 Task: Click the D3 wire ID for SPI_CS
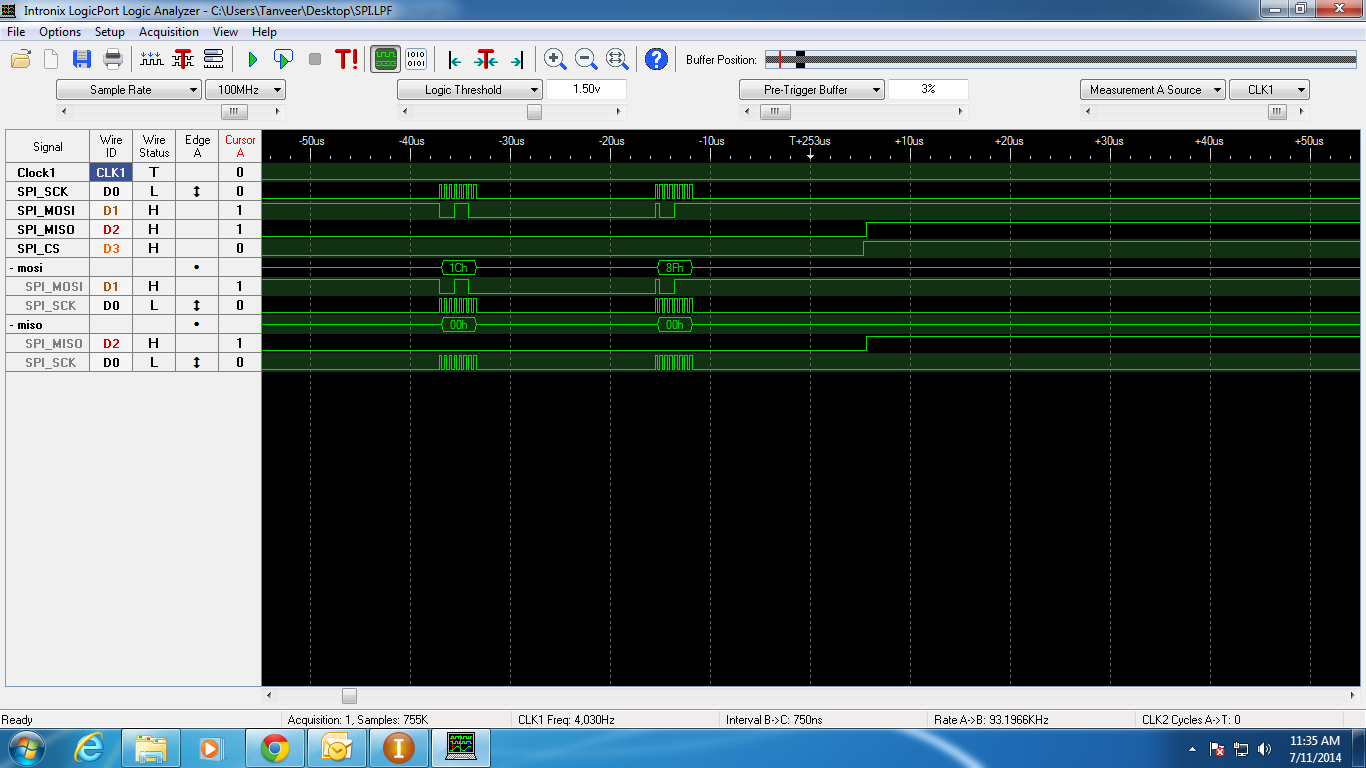pos(110,248)
